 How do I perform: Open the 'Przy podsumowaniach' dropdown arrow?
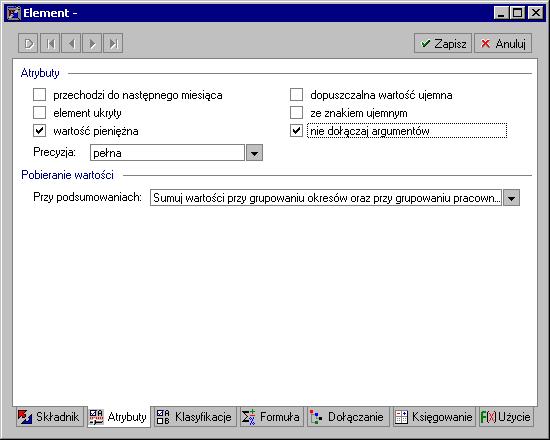[511, 198]
